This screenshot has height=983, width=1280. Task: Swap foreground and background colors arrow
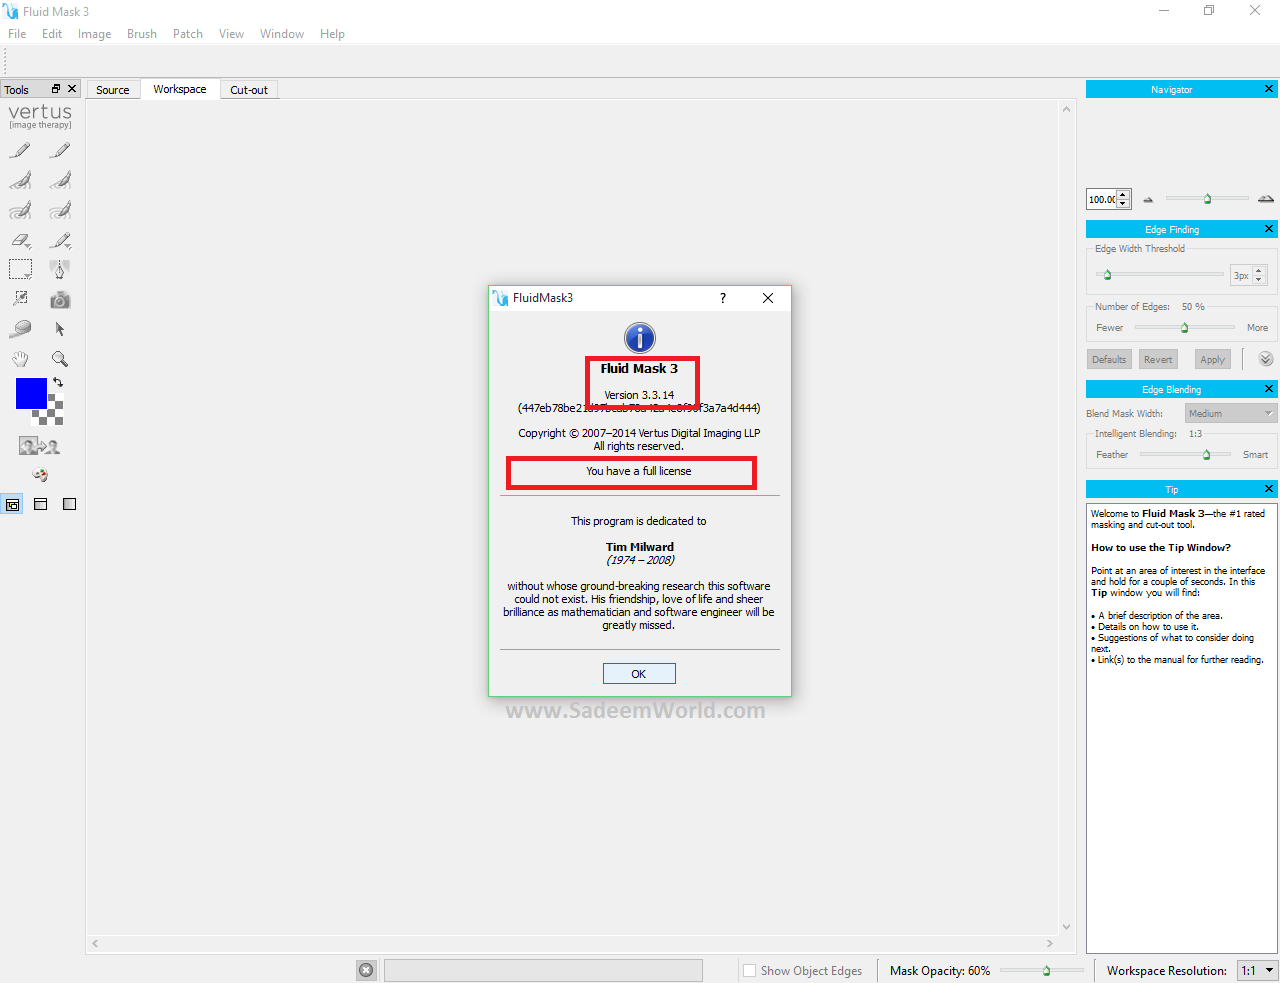(58, 383)
